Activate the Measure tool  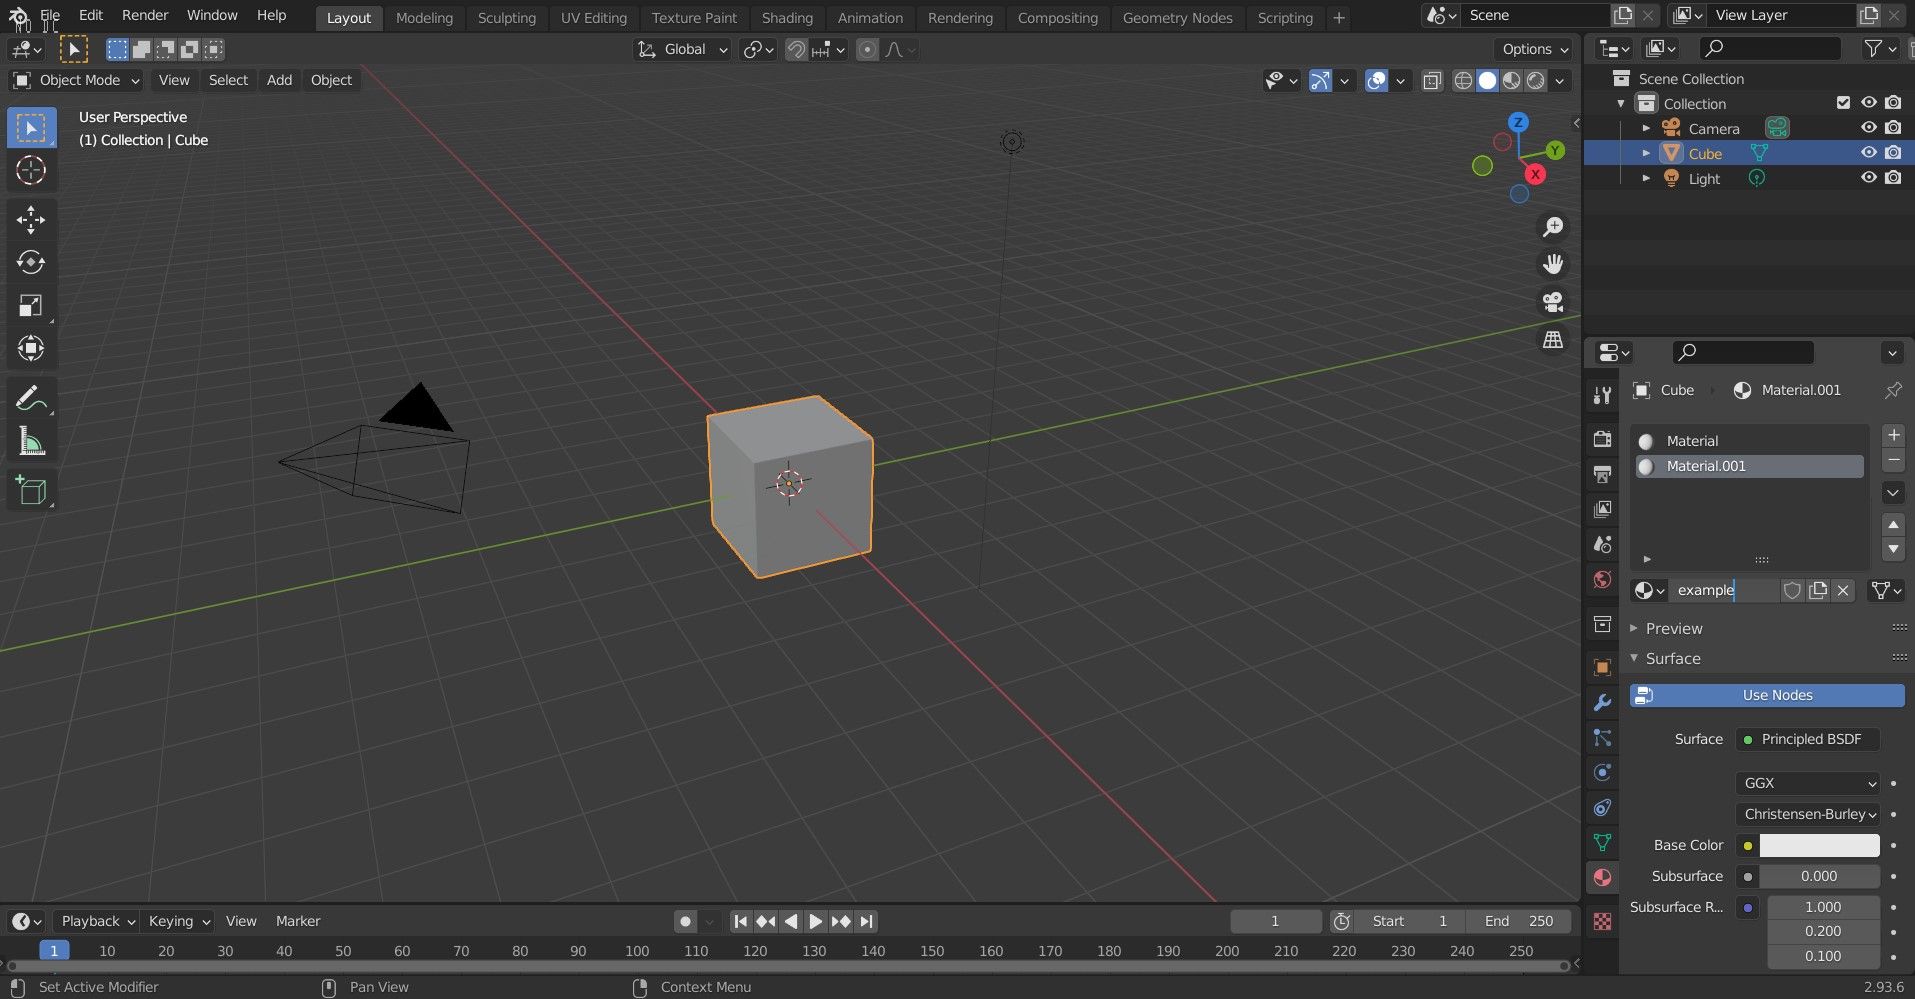coord(31,442)
